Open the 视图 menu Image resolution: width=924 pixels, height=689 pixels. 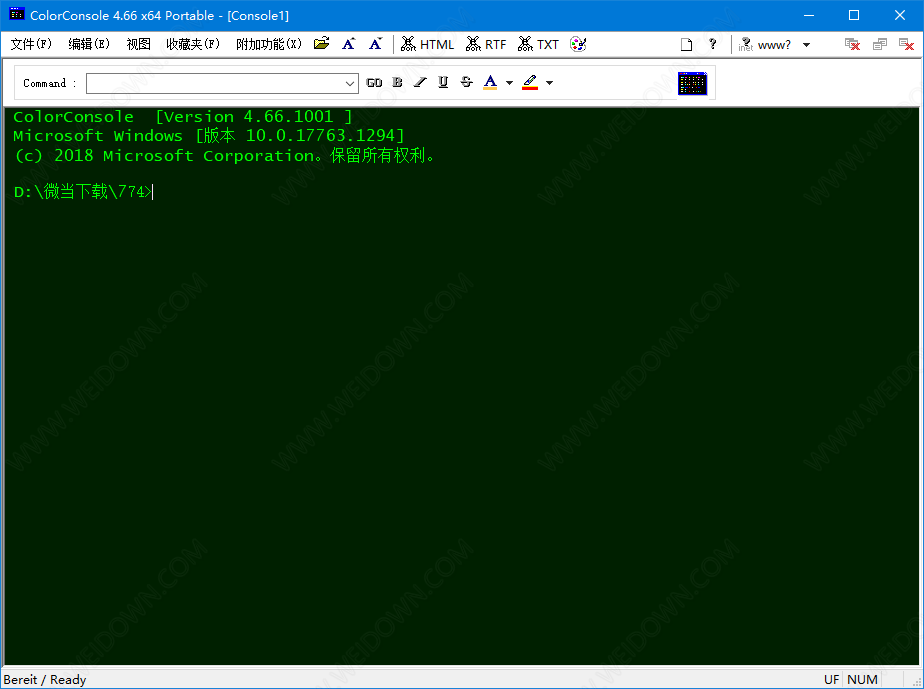coord(138,44)
